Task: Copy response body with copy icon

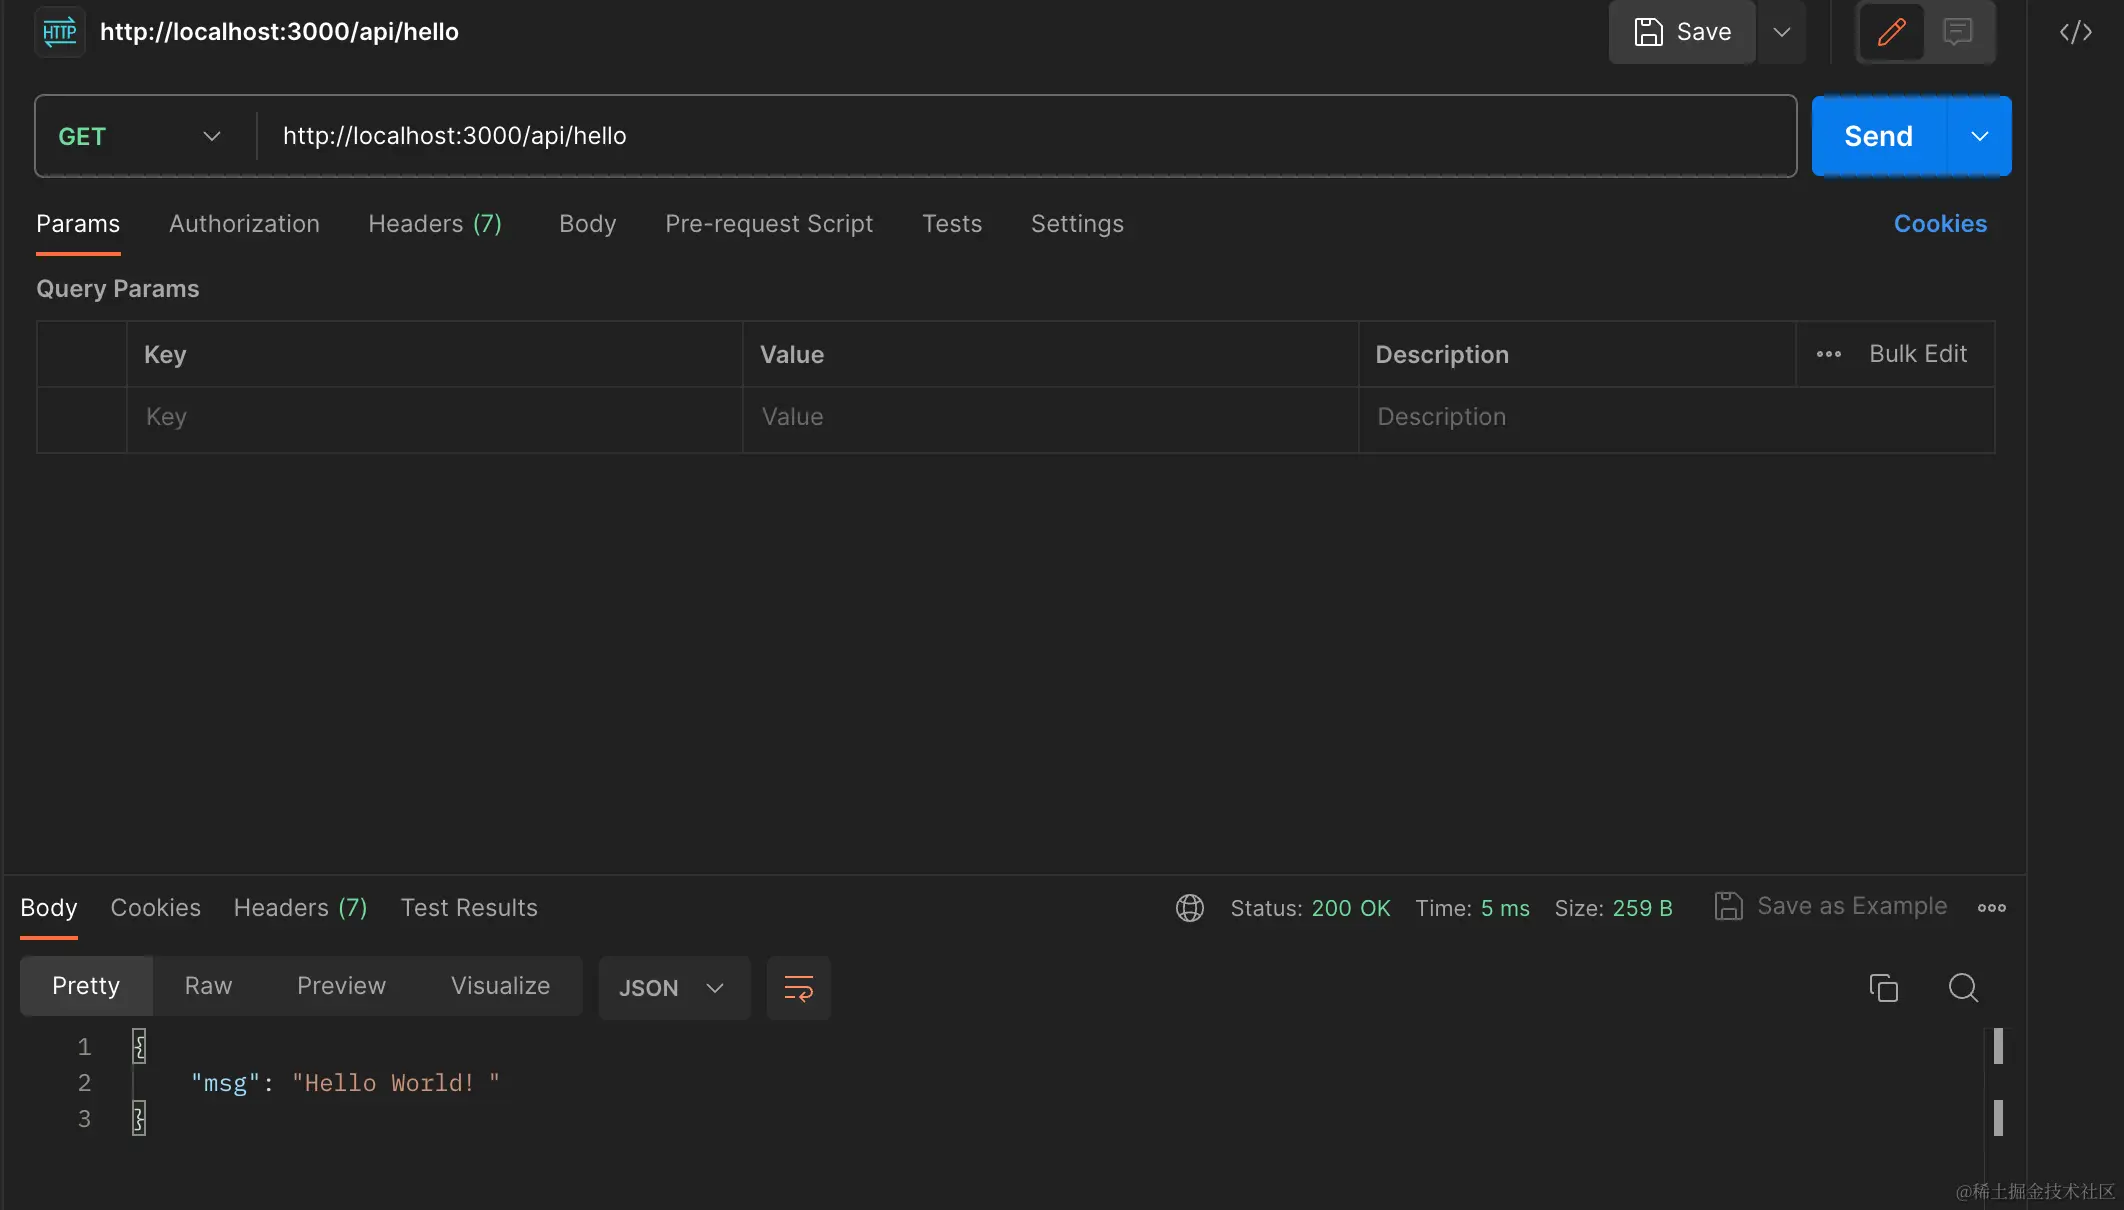Action: pyautogui.click(x=1883, y=988)
